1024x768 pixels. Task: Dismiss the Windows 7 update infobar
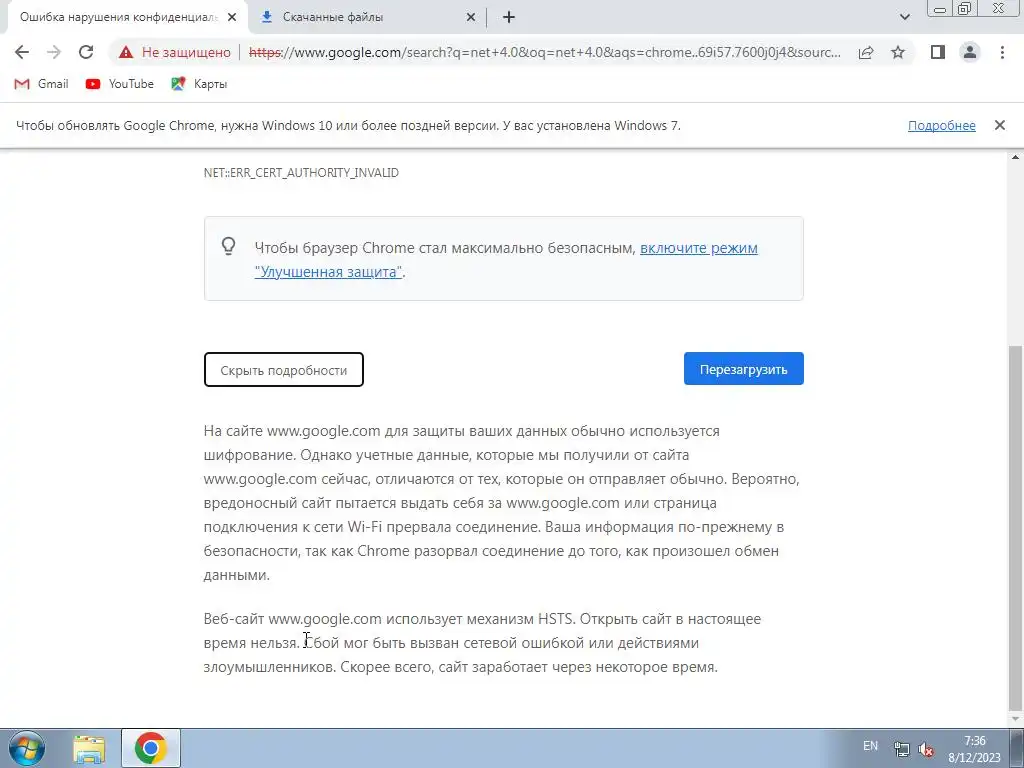[x=1000, y=125]
